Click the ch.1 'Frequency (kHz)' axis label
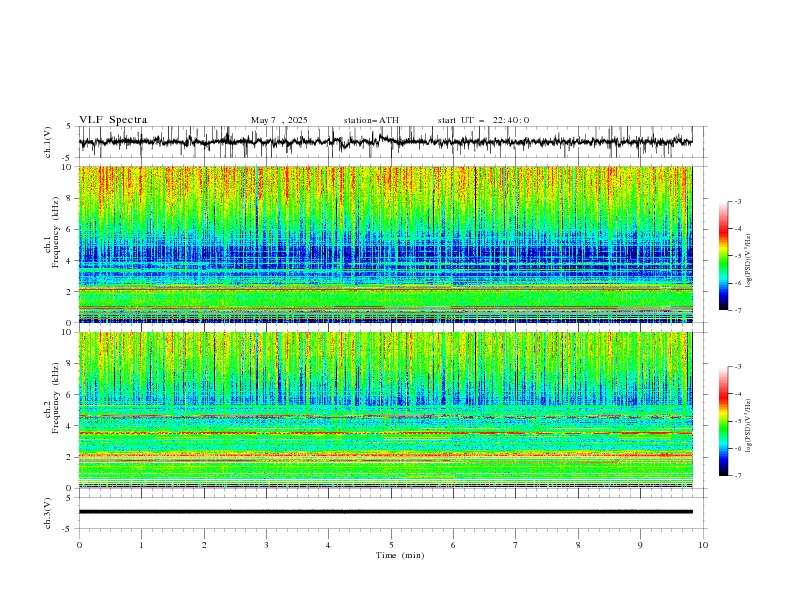The image size is (792, 612). 56,233
